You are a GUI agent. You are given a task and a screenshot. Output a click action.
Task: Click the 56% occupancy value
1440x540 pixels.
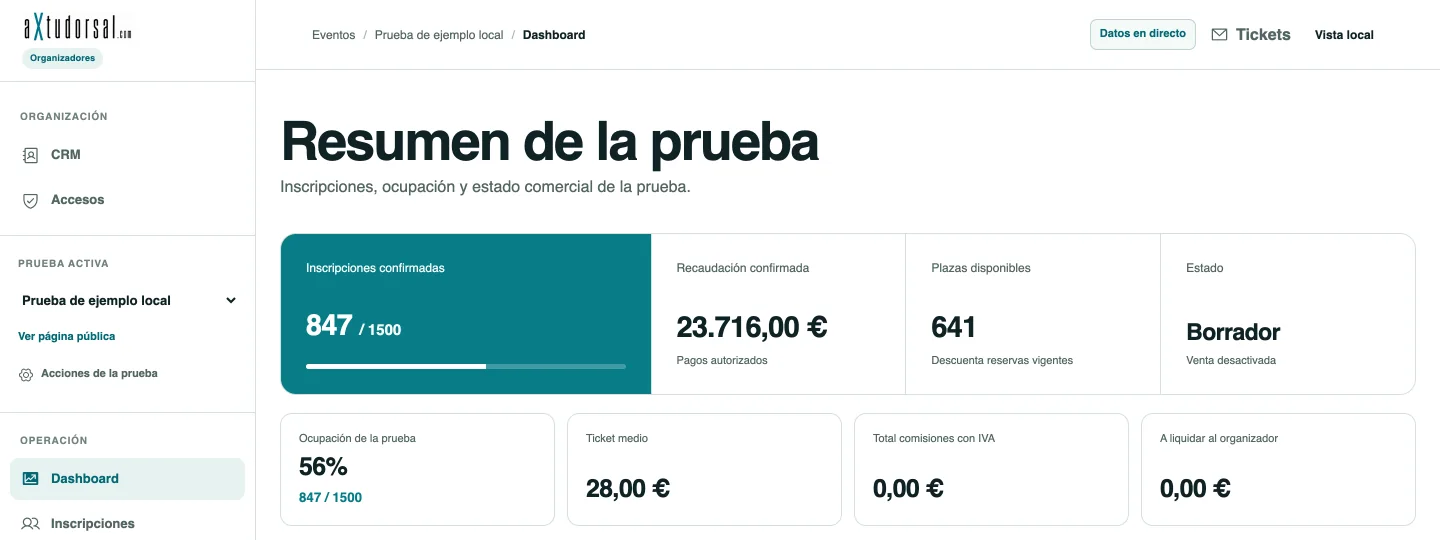(323, 467)
